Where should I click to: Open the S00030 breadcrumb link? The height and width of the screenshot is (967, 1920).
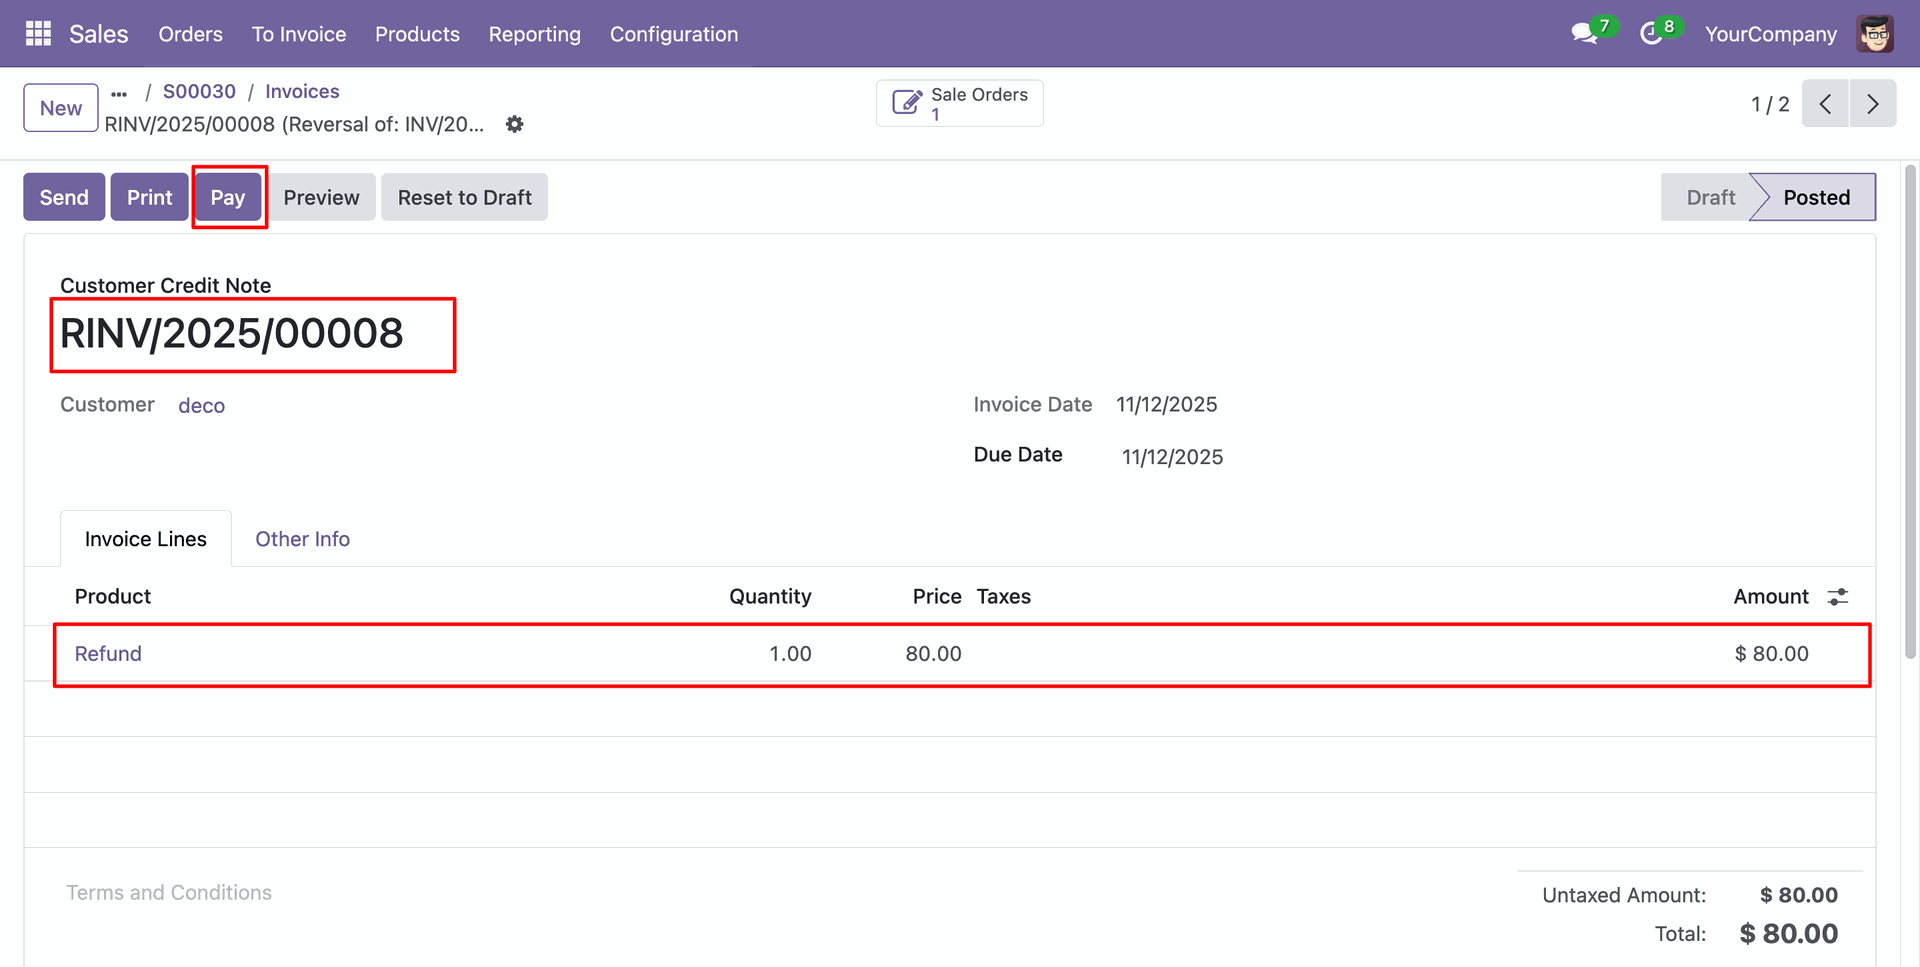[x=199, y=92]
